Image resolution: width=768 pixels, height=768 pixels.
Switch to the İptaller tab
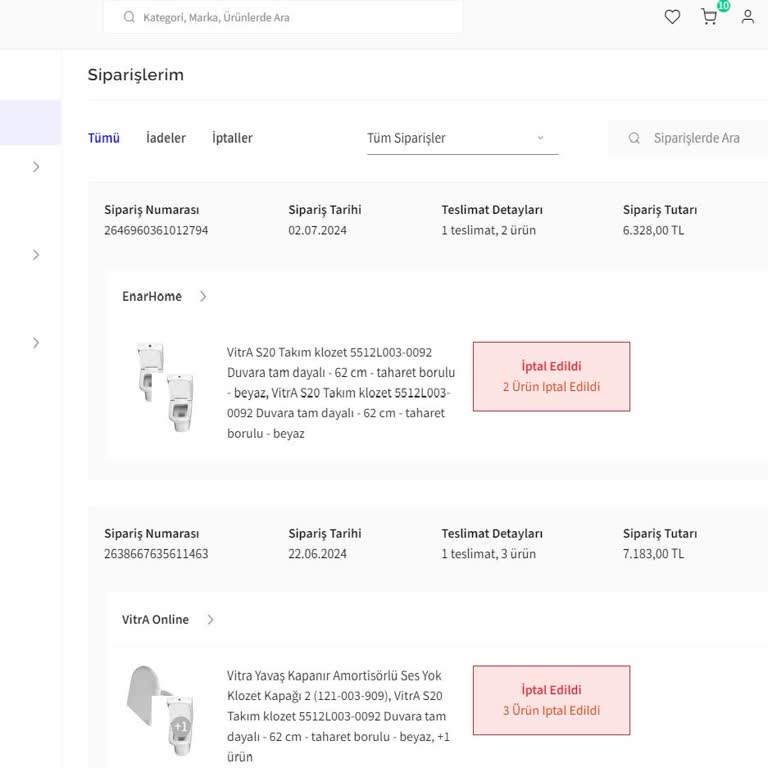click(x=232, y=138)
